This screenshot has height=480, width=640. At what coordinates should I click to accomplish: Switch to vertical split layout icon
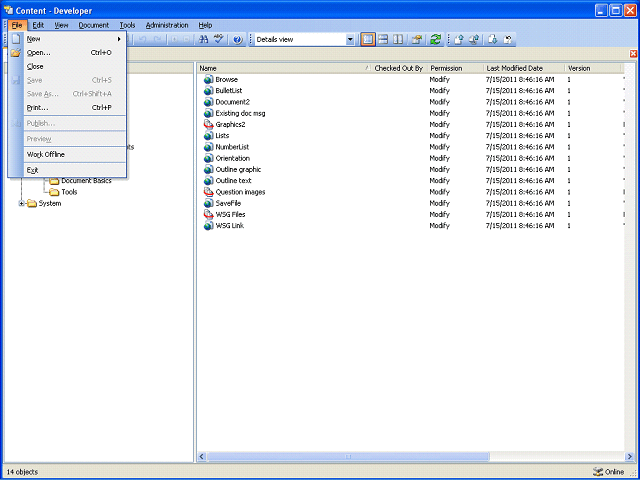tap(398, 40)
